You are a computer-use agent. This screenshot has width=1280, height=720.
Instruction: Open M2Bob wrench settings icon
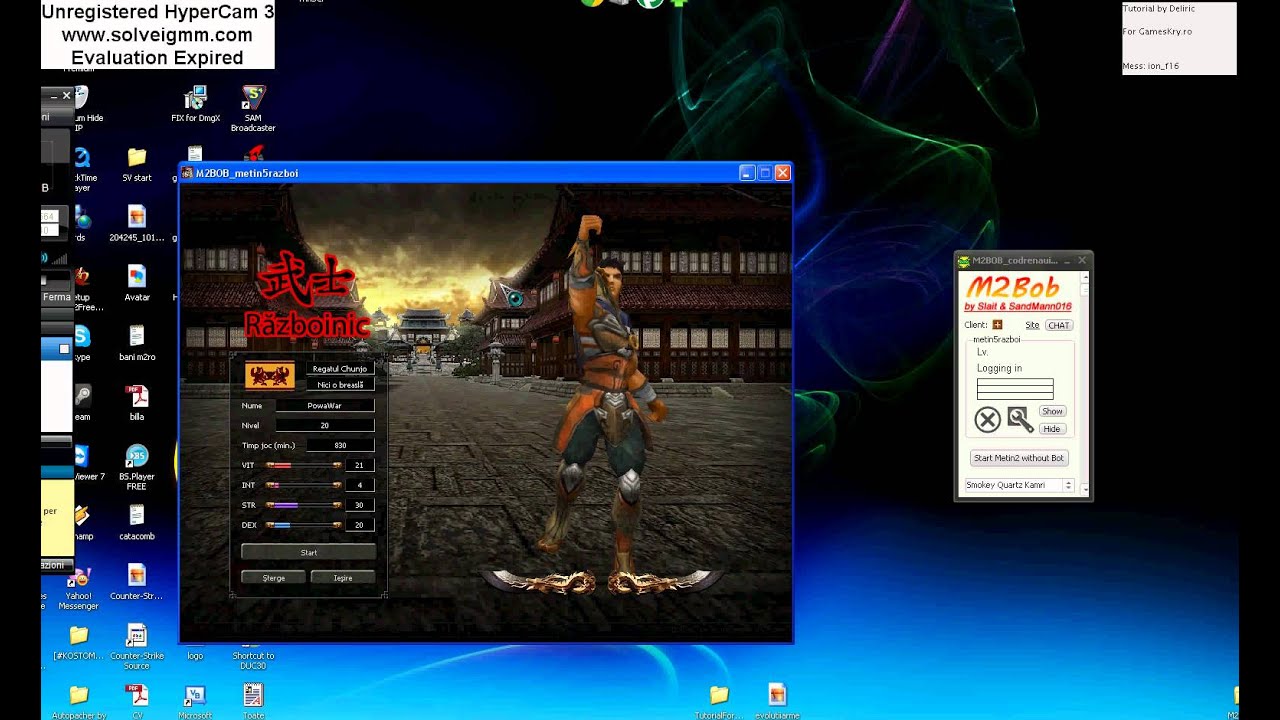[1020, 420]
